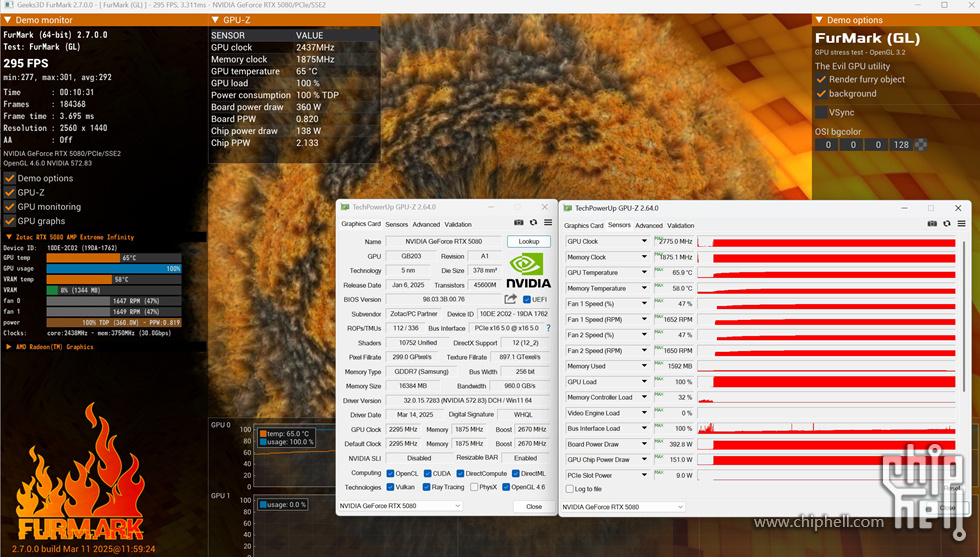Click the FurMark title bar app icon

pyautogui.click(x=8, y=5)
